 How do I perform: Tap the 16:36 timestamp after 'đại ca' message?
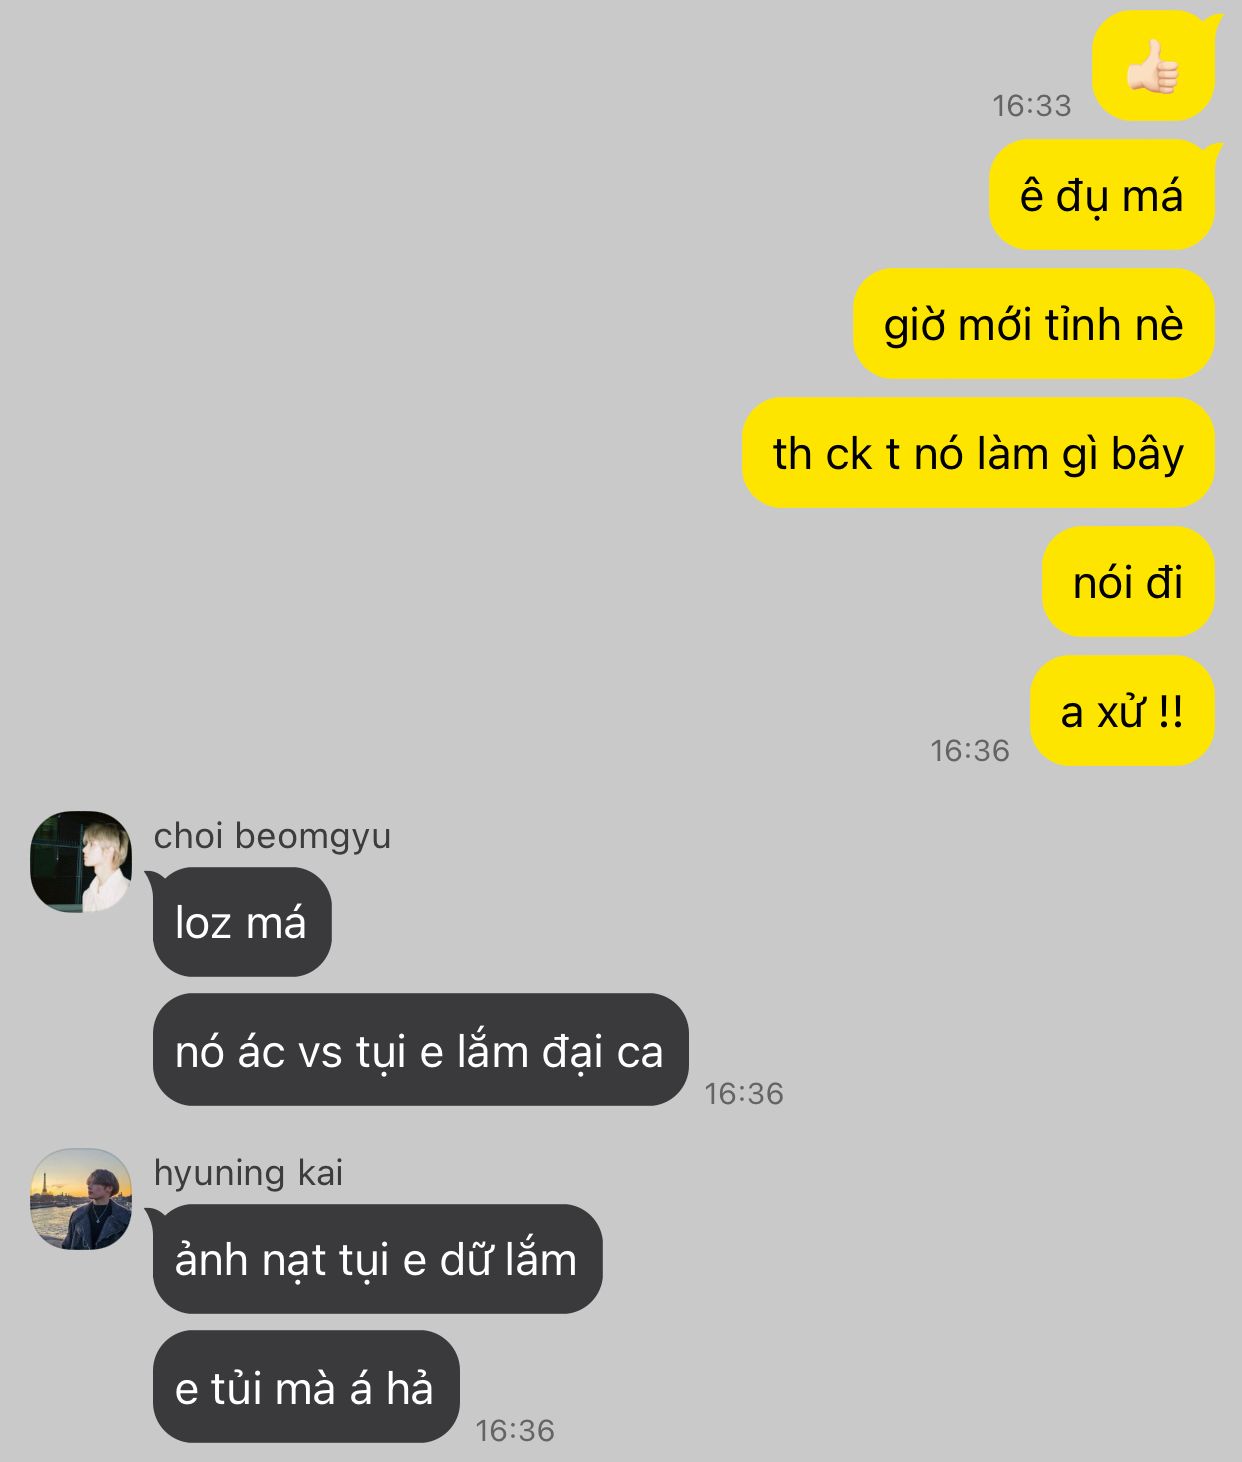coord(744,1093)
